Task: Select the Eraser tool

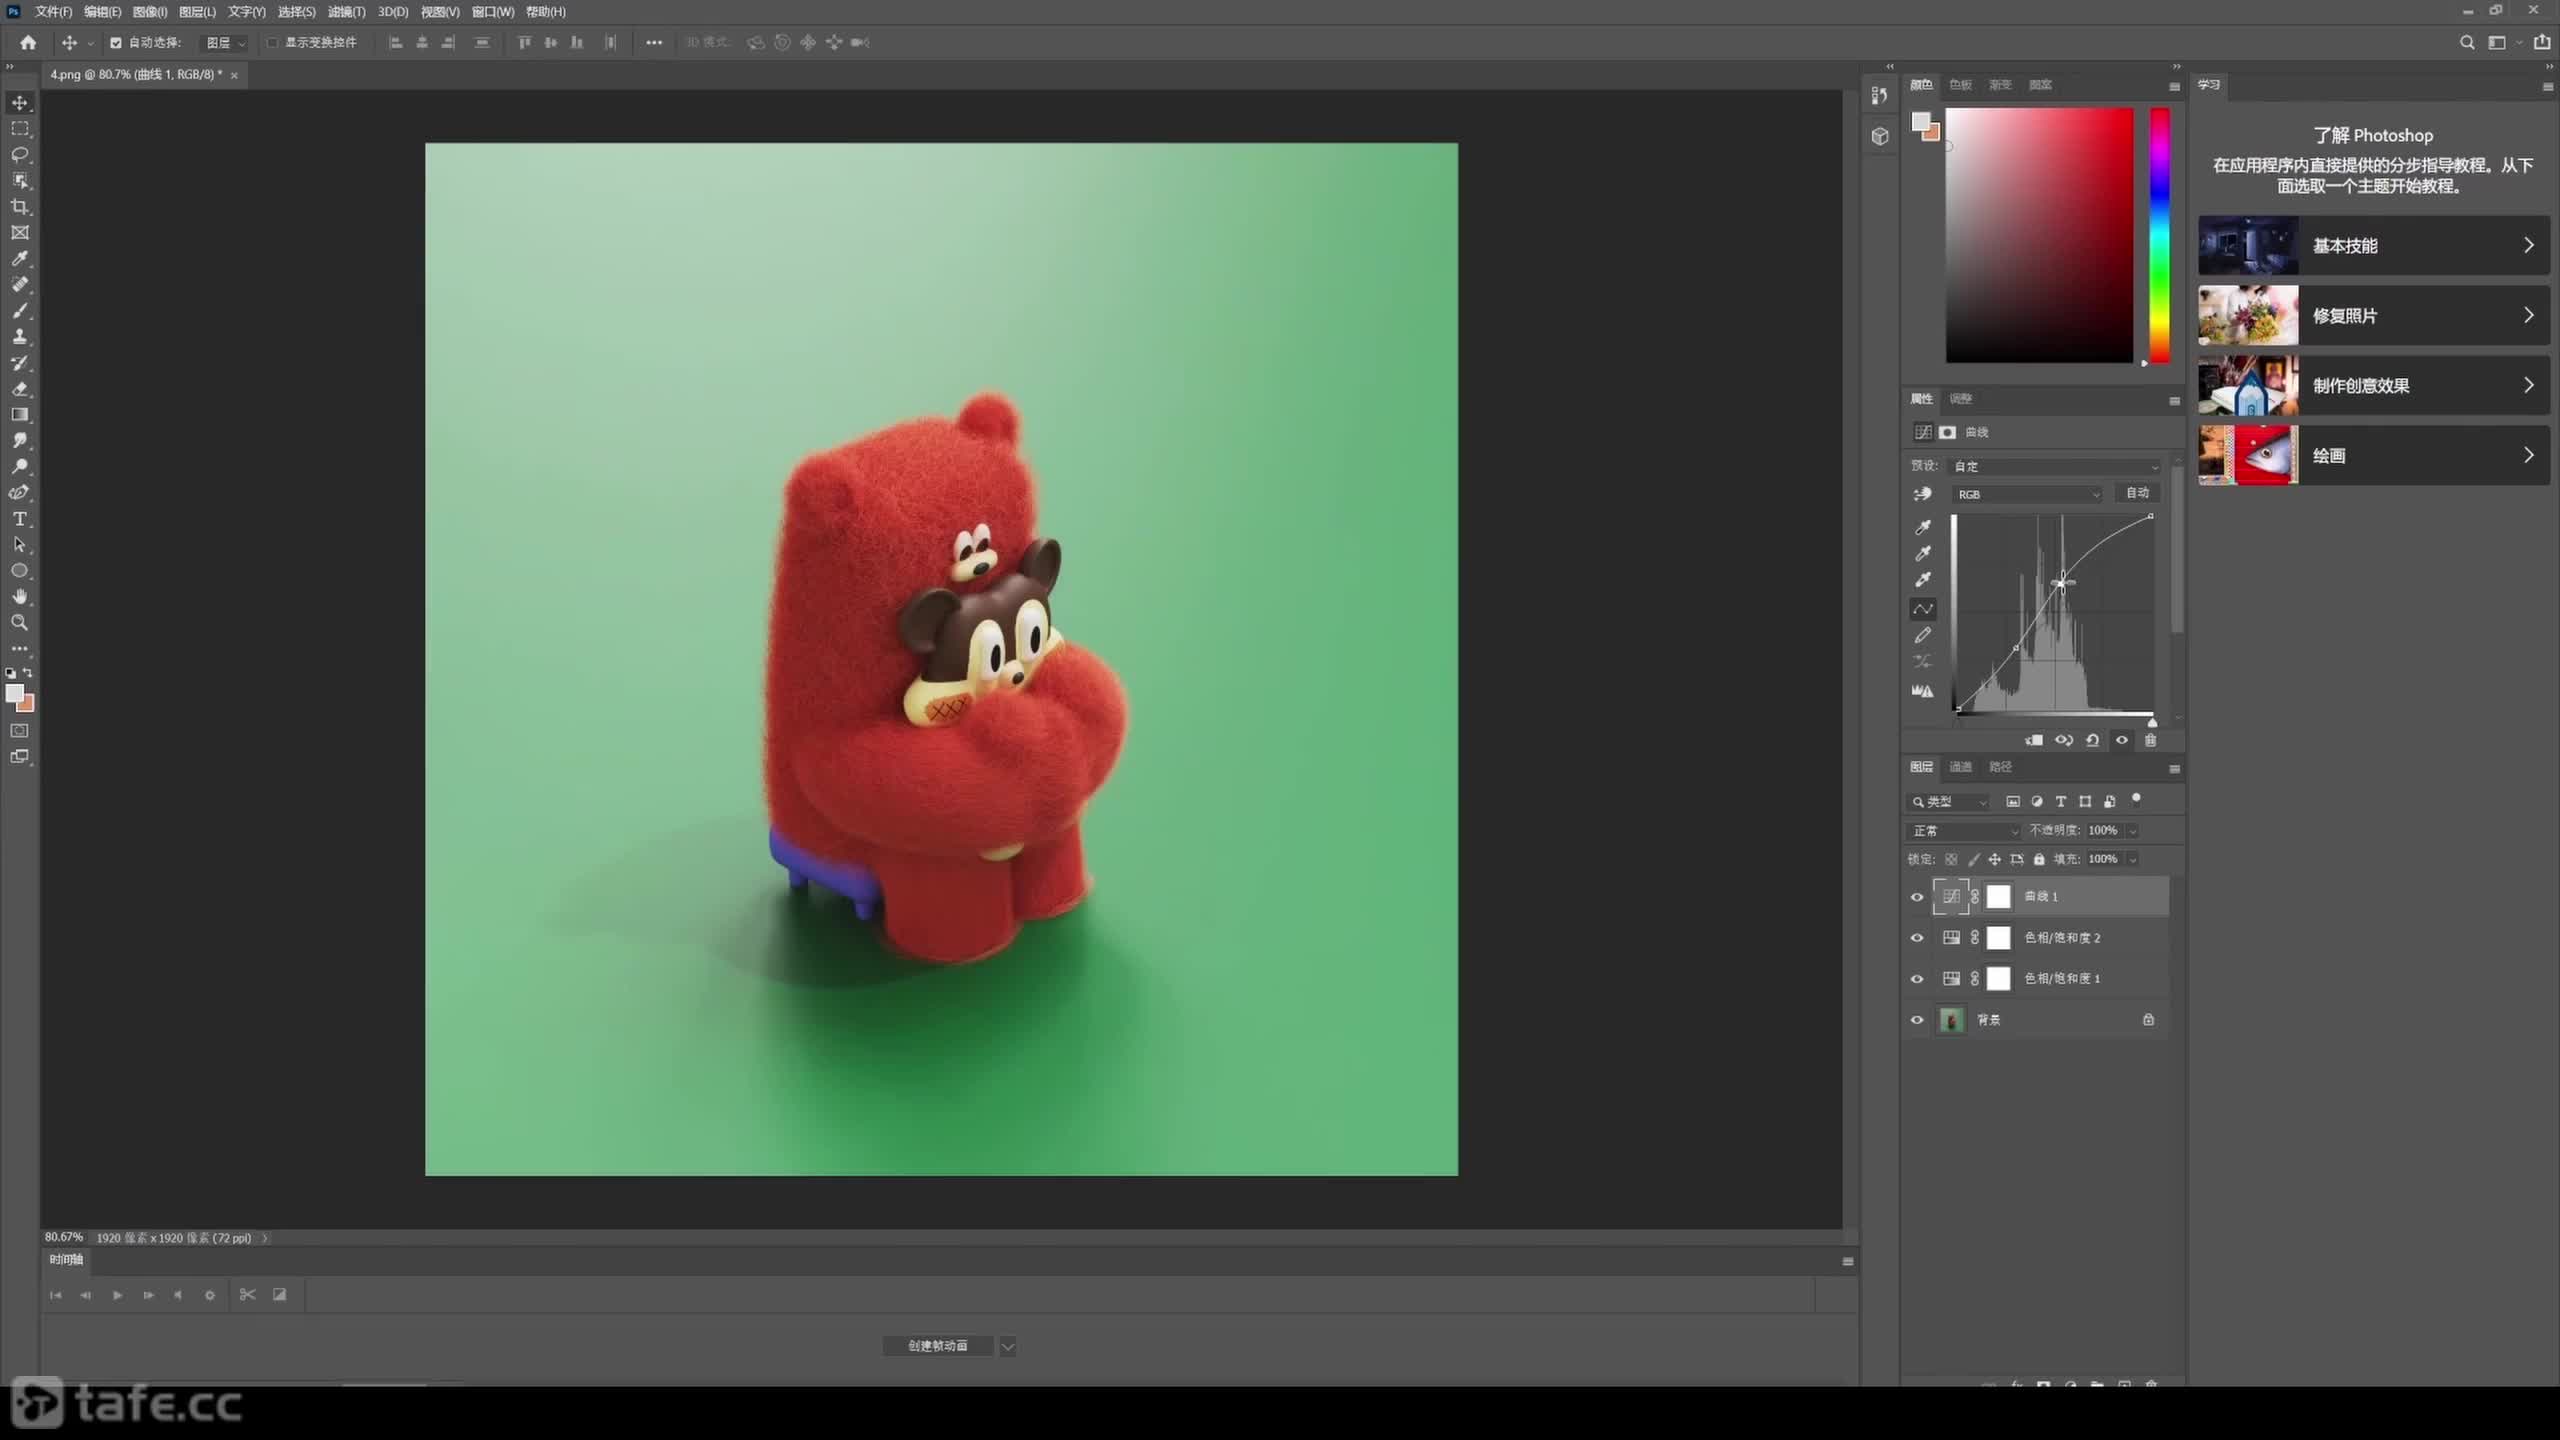Action: pos(20,389)
